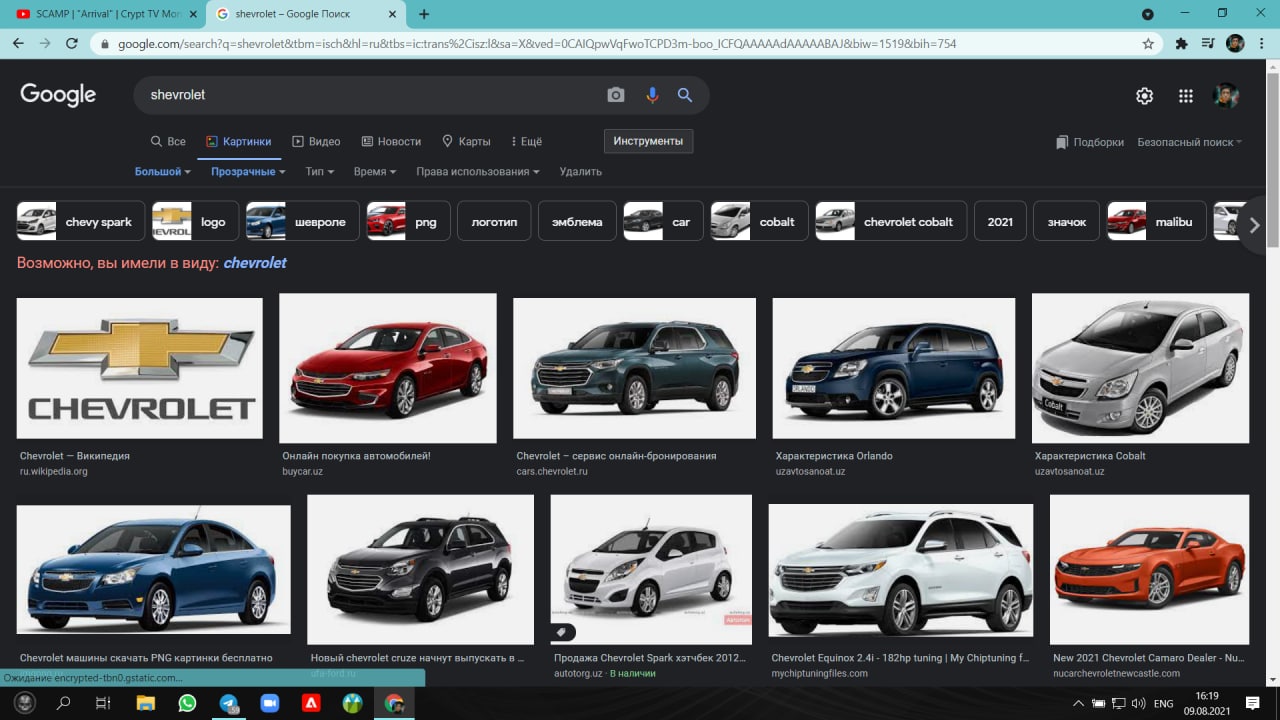Open Zoom from the taskbar
Screen dimensions: 1280x720
[x=269, y=703]
